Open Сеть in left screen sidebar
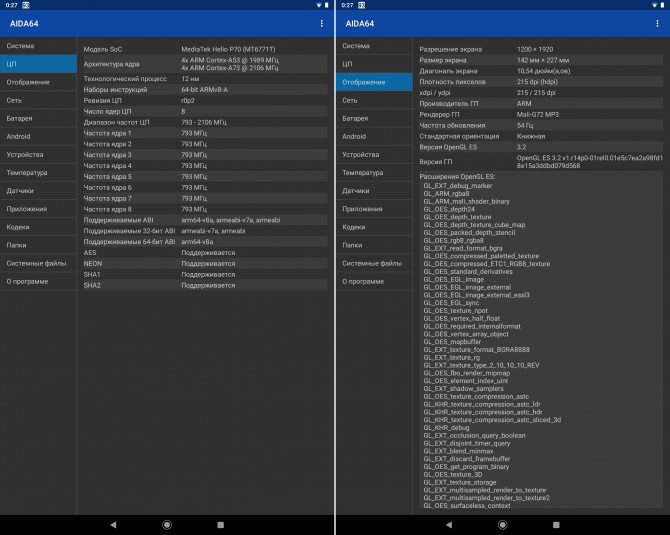The image size is (670, 535). pyautogui.click(x=38, y=100)
